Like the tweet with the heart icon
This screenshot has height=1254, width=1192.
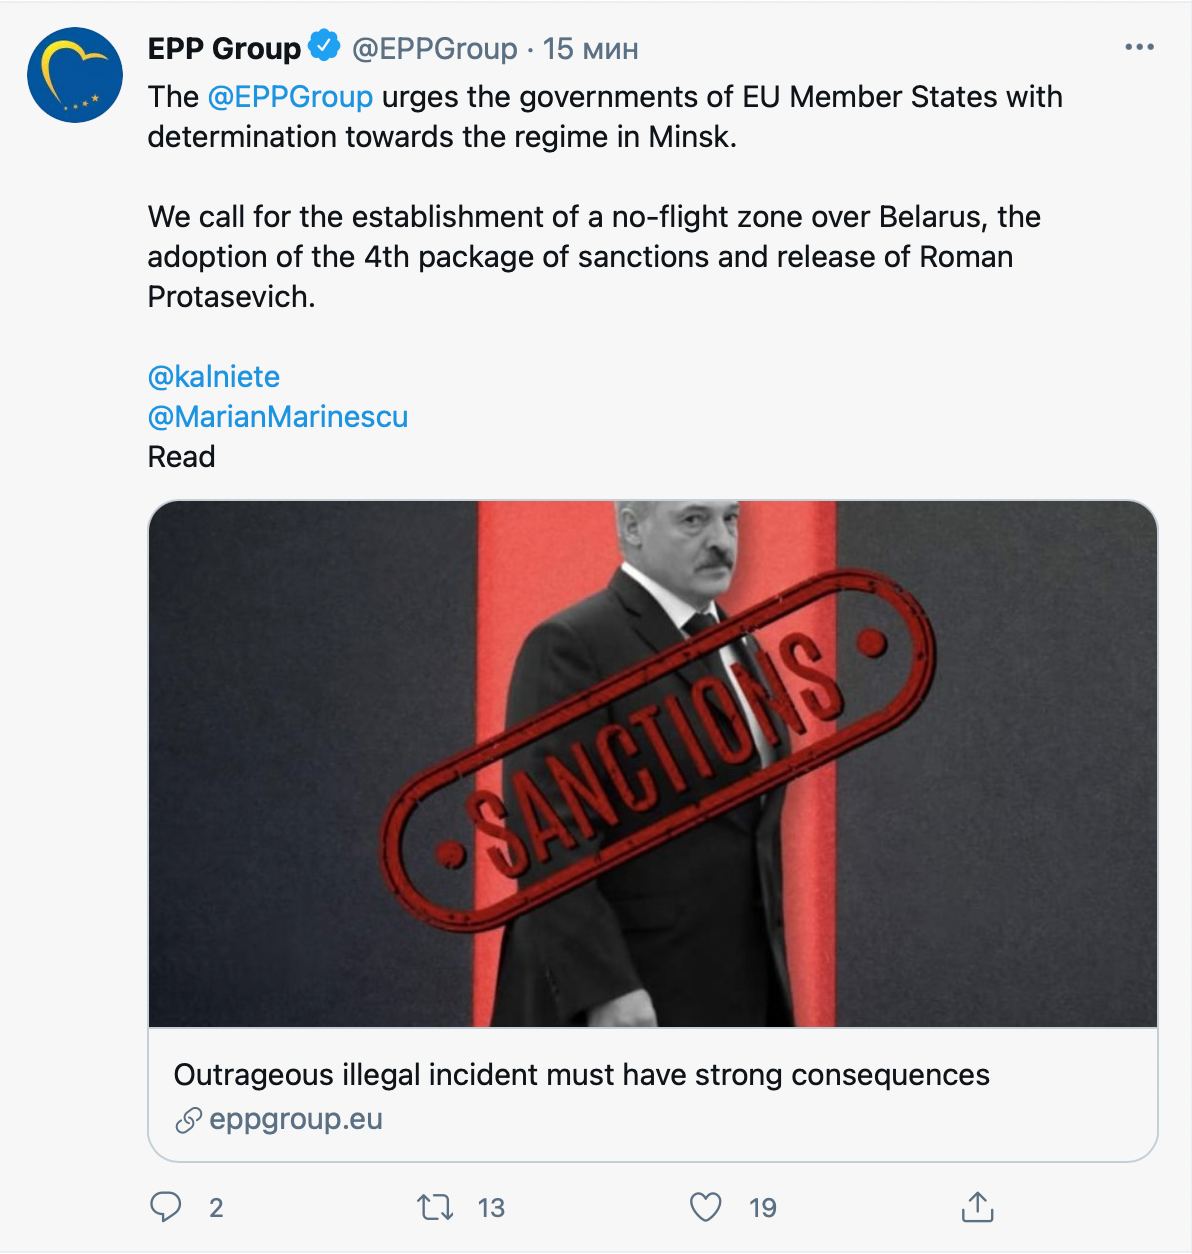706,1207
